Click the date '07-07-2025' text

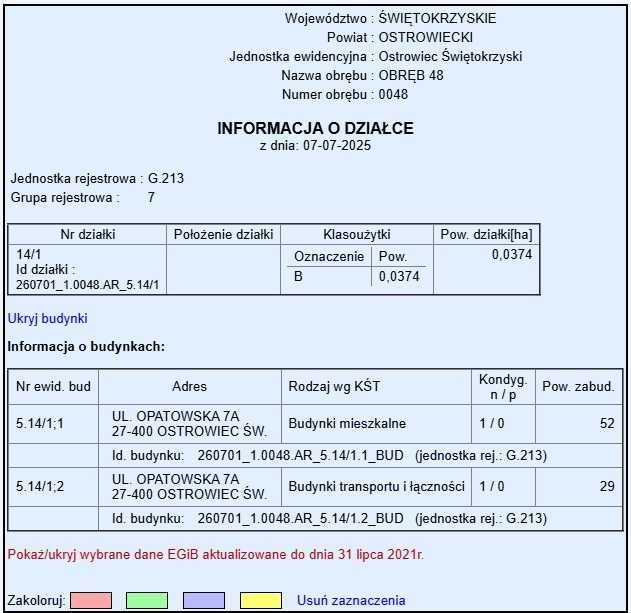(337, 145)
